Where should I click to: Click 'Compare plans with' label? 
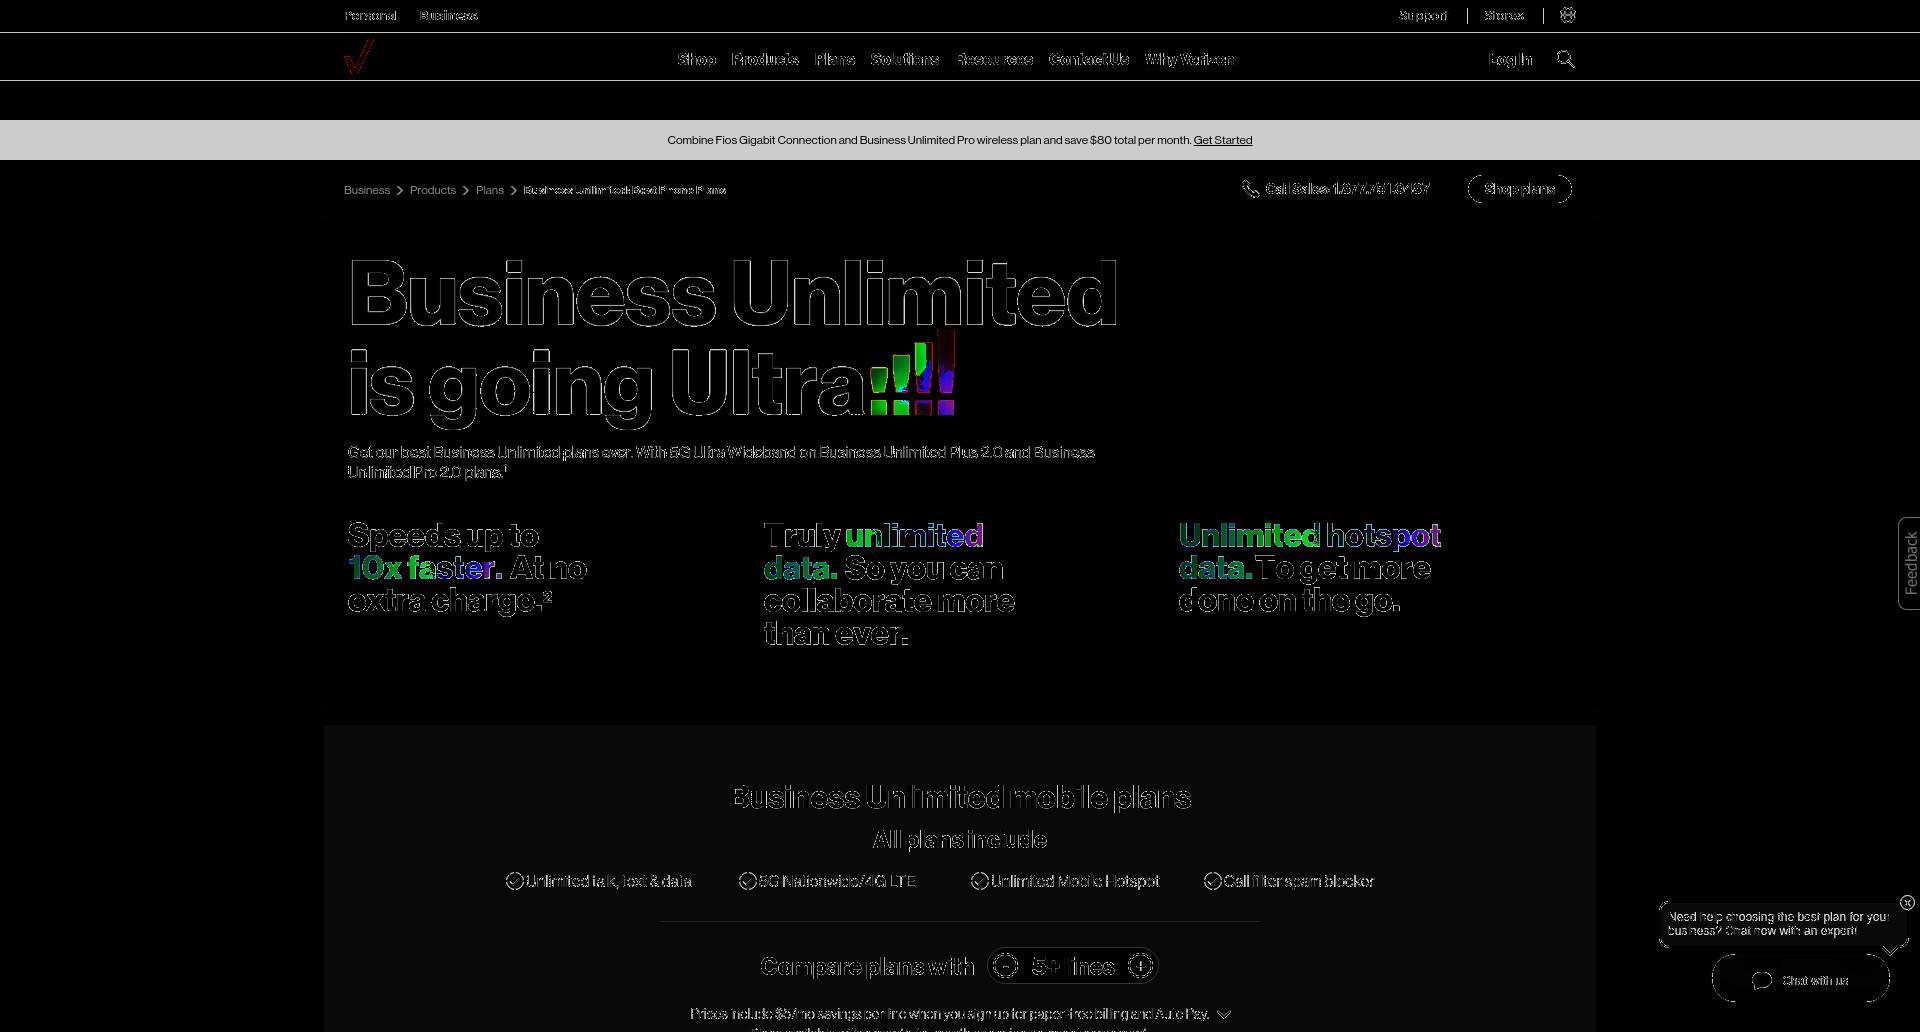point(867,967)
